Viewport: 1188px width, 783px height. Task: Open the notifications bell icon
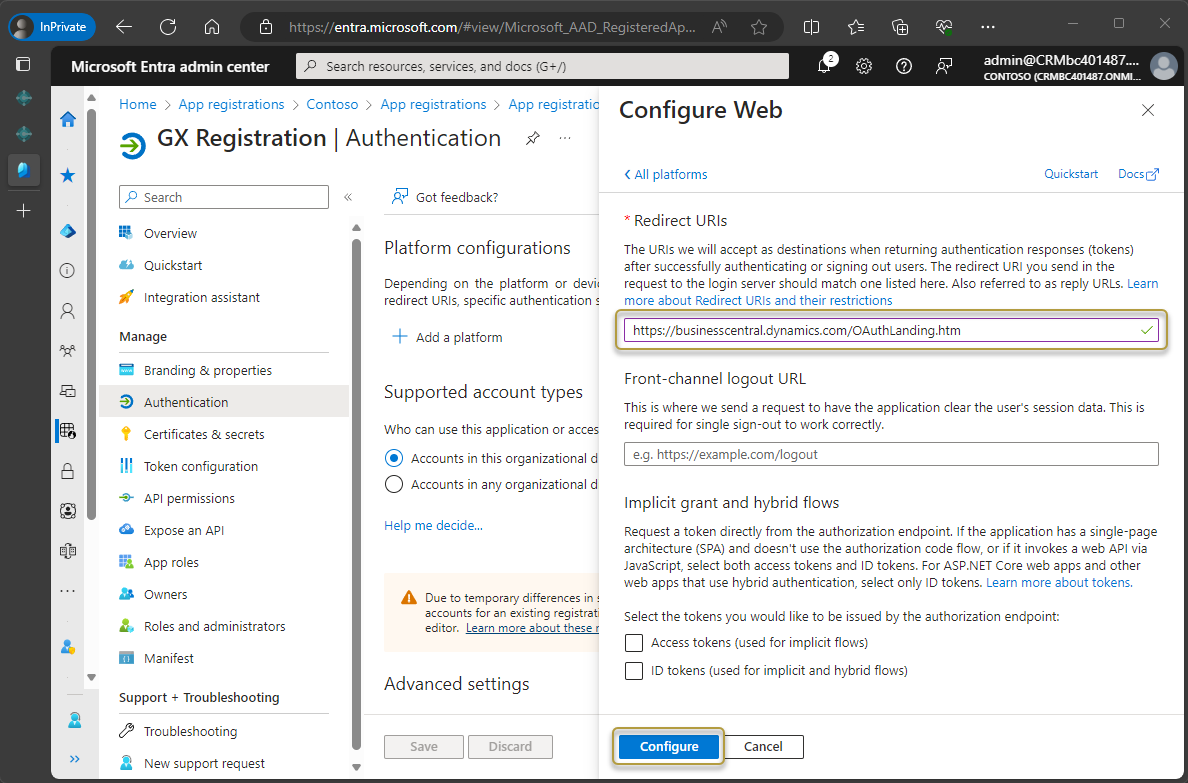[x=824, y=66]
